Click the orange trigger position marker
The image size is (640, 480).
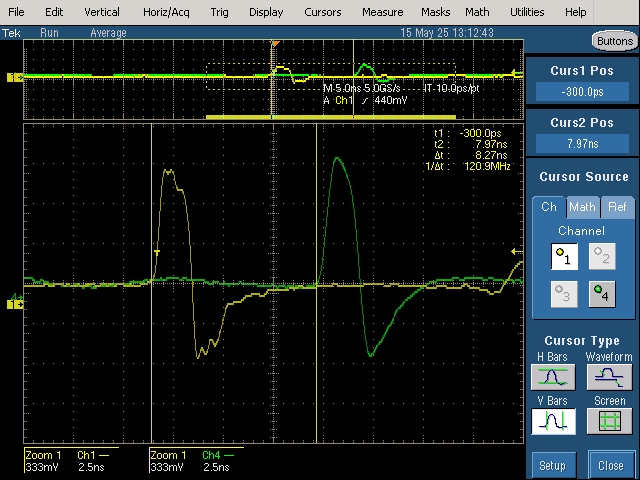[x=276, y=43]
